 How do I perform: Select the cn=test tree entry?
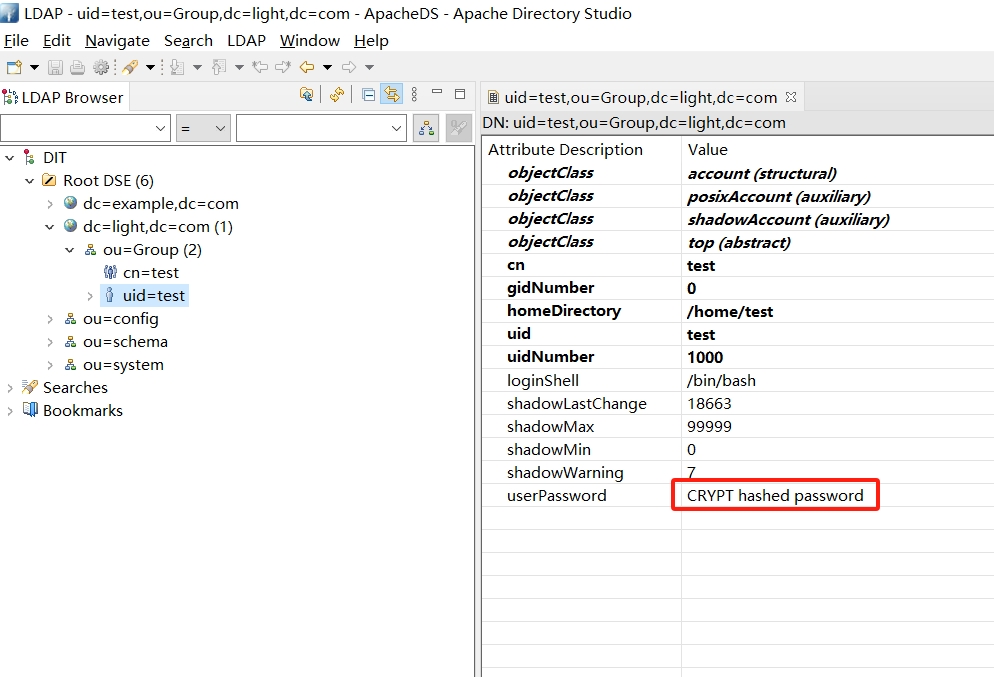[x=150, y=273]
